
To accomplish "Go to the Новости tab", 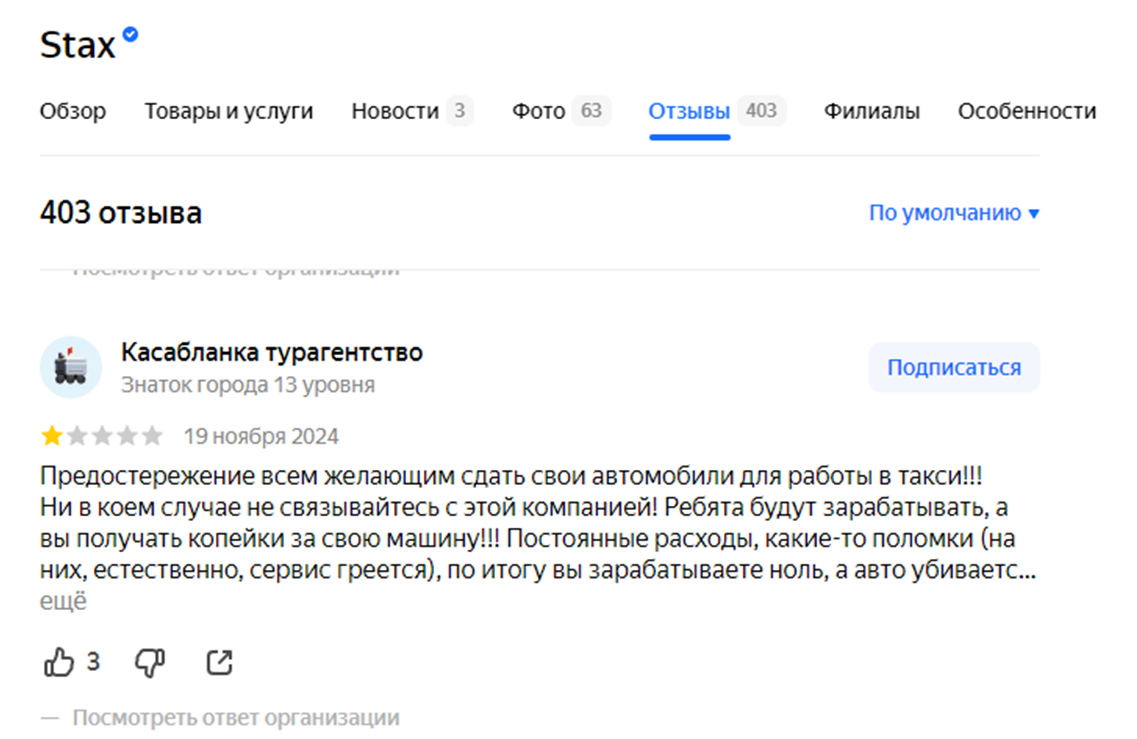I will pos(412,111).
